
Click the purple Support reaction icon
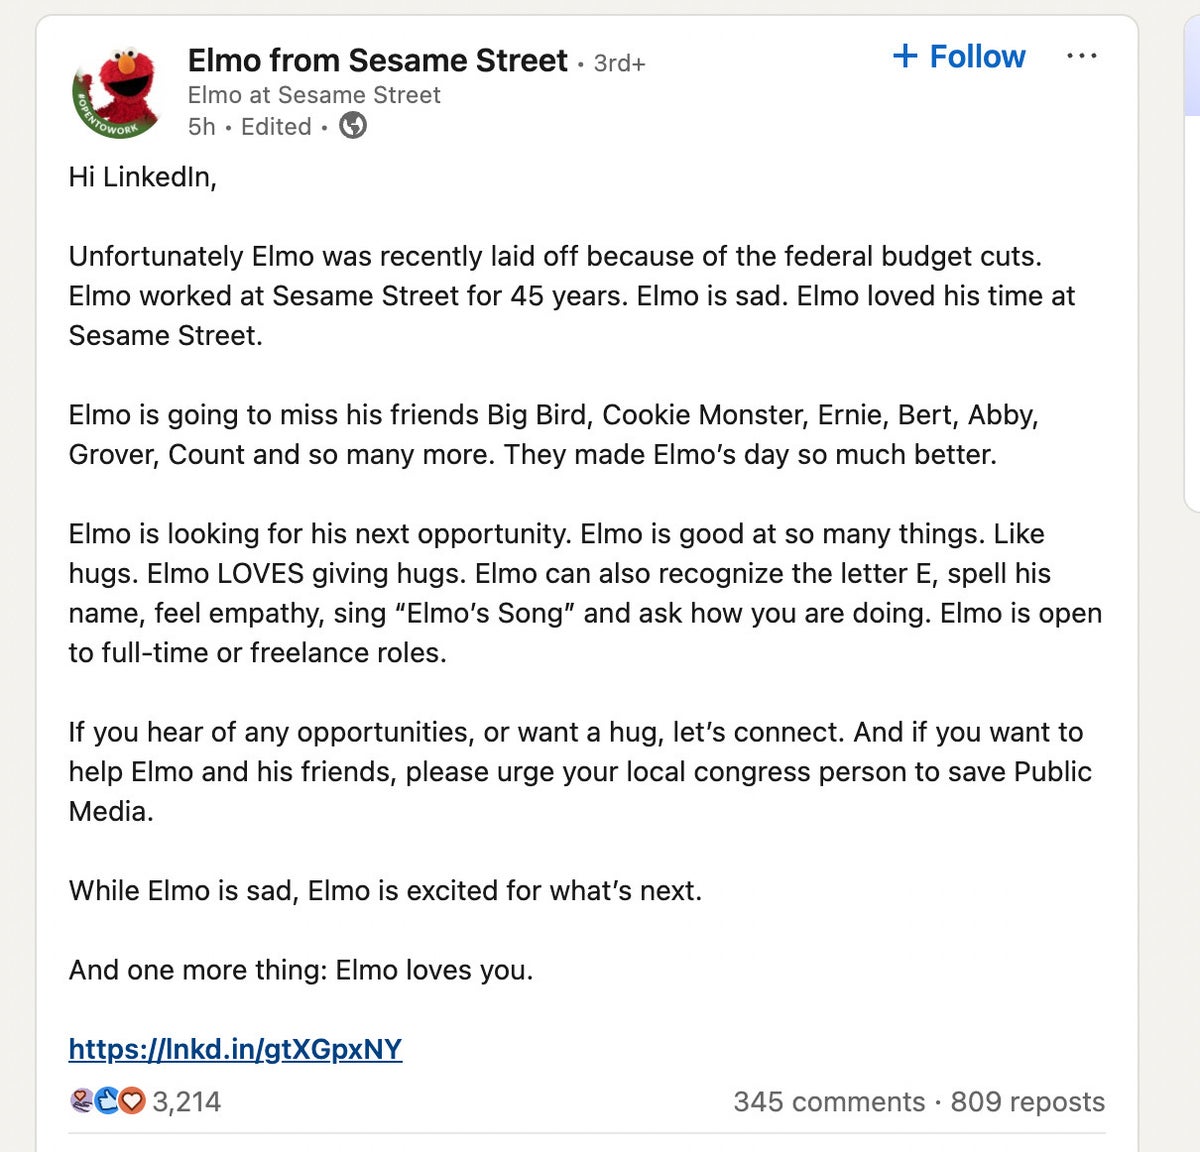[x=80, y=1100]
